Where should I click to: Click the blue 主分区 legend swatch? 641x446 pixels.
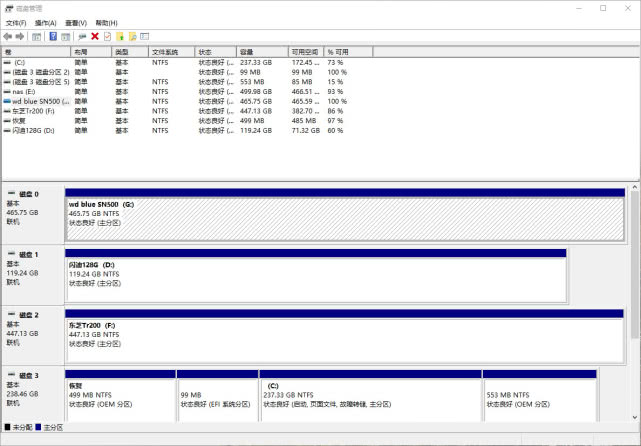click(x=38, y=427)
